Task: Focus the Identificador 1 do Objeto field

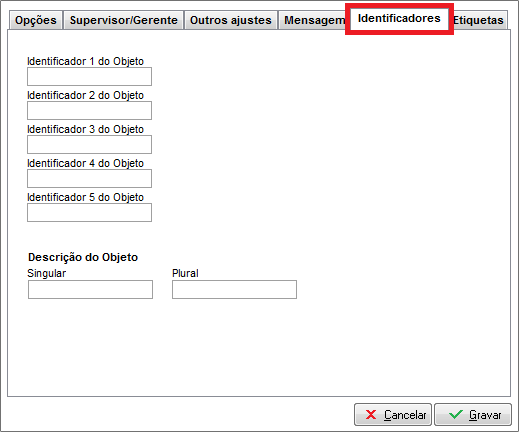Action: [89, 76]
